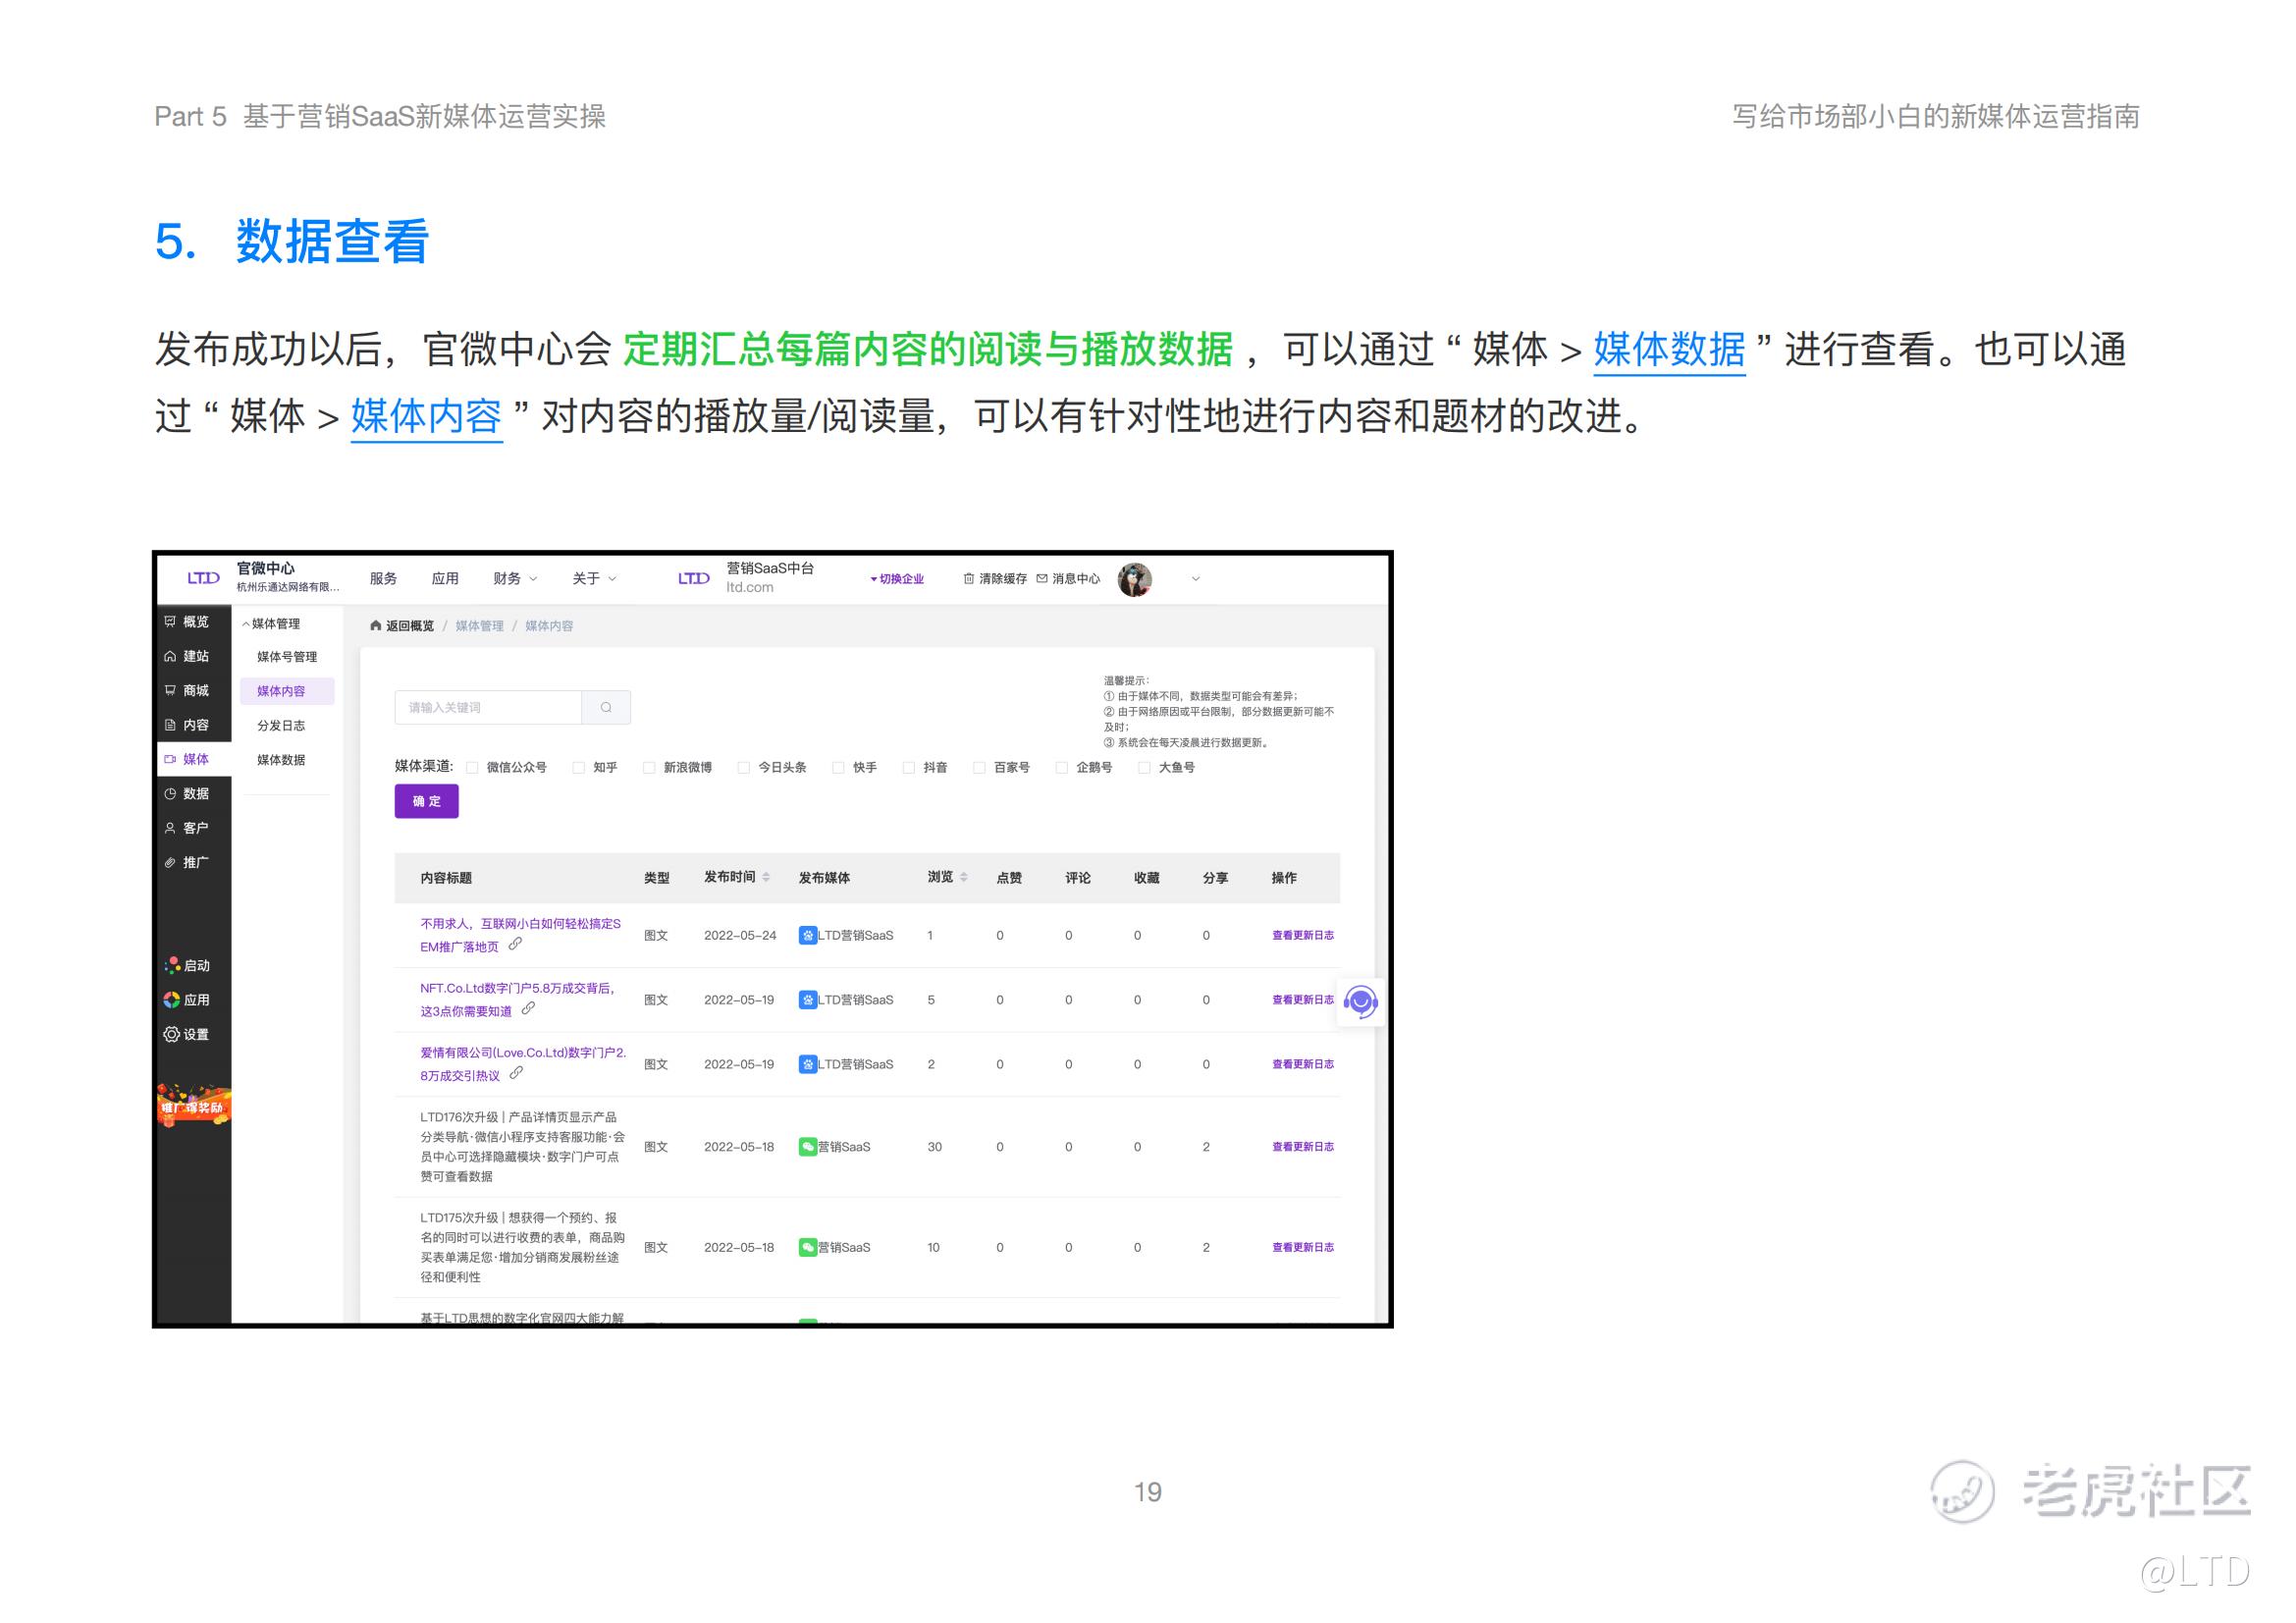Click the 启动 colorful launch icon
2296x1623 pixels.
click(172, 965)
